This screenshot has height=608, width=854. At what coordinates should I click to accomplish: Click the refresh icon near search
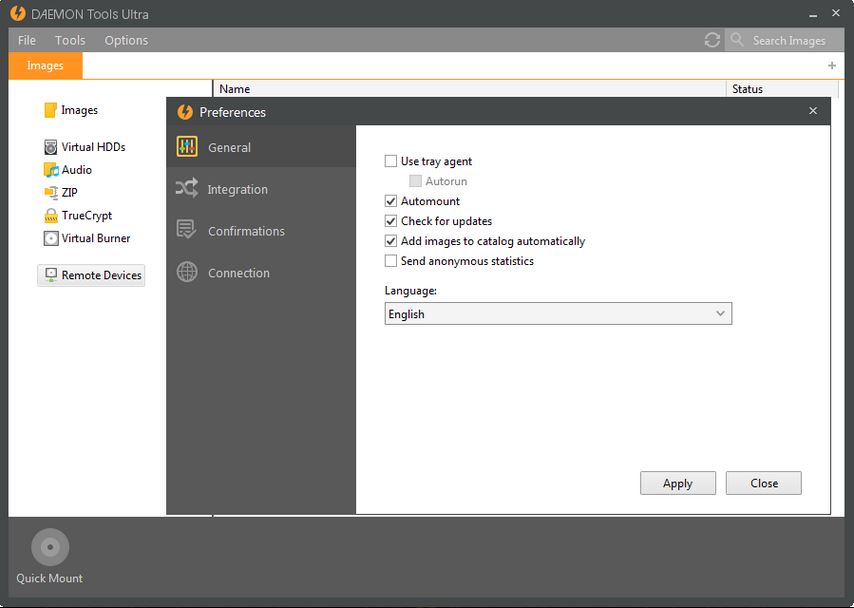(x=712, y=40)
